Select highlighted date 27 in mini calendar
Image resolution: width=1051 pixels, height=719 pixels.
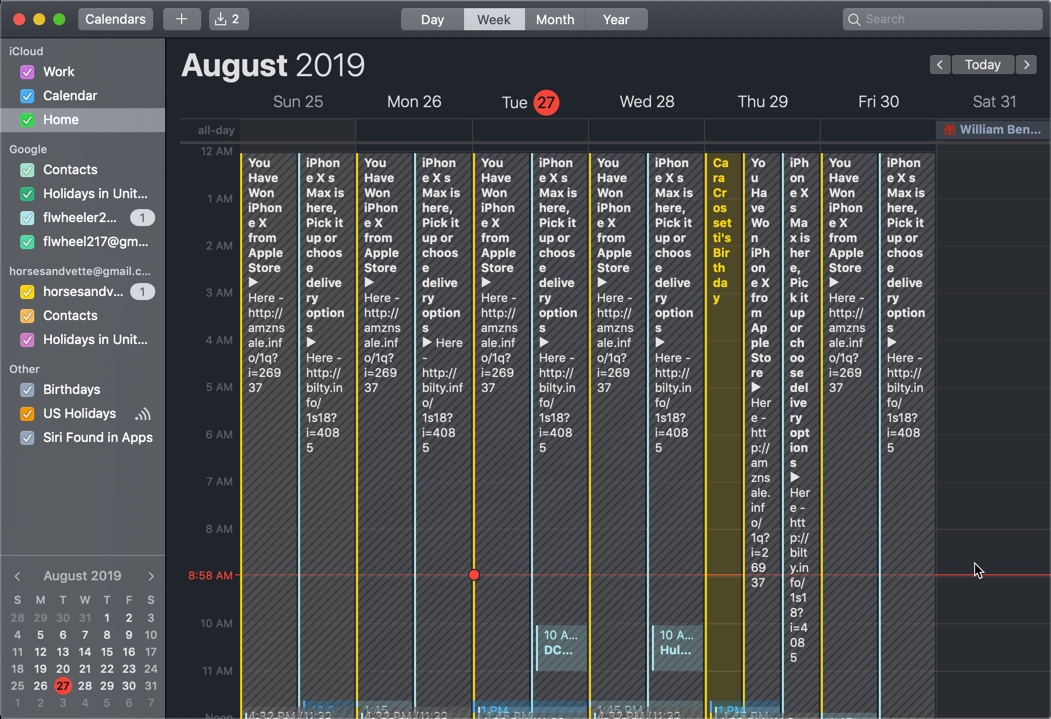coord(62,686)
